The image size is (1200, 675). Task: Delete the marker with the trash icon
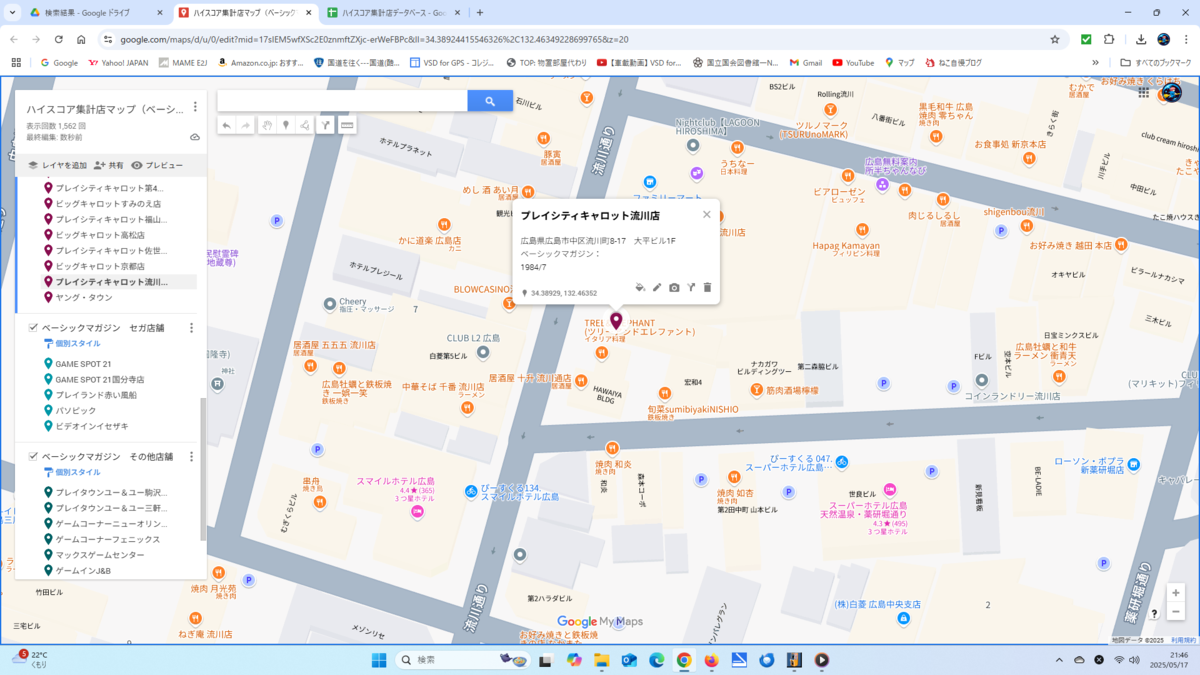[707, 288]
